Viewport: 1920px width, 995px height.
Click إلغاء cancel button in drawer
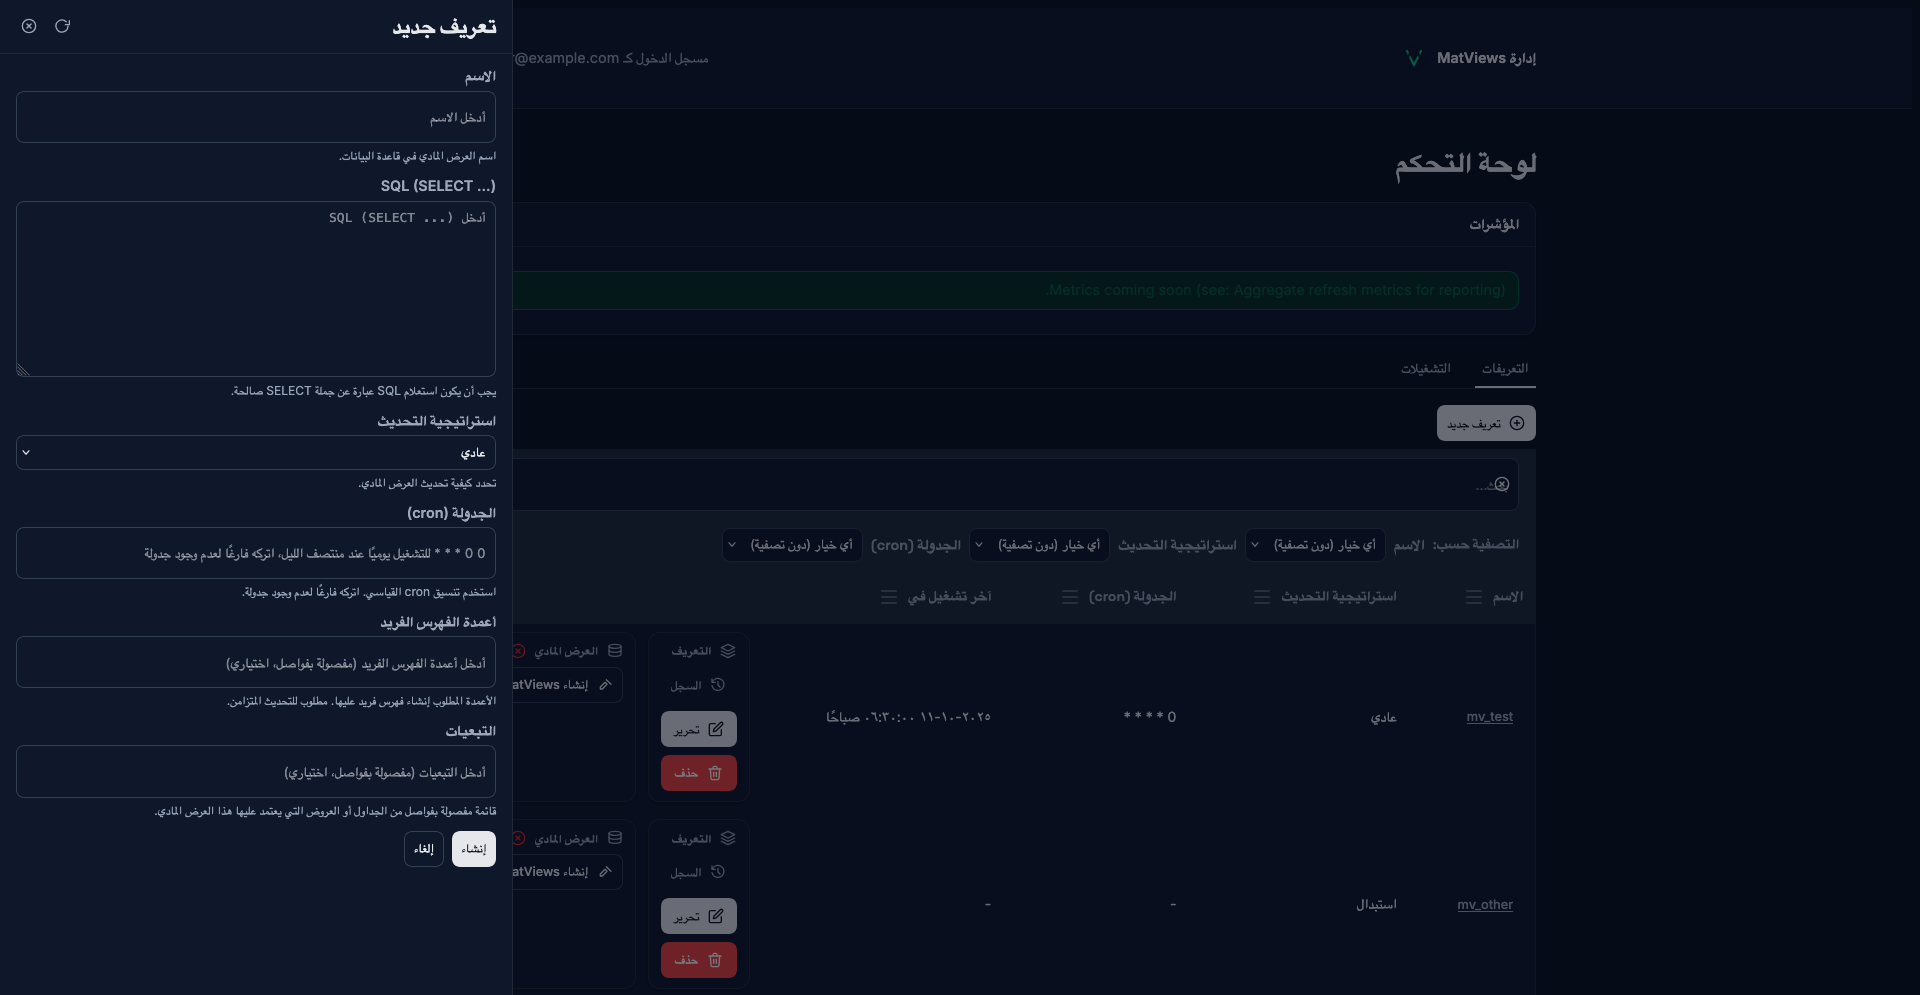[424, 849]
